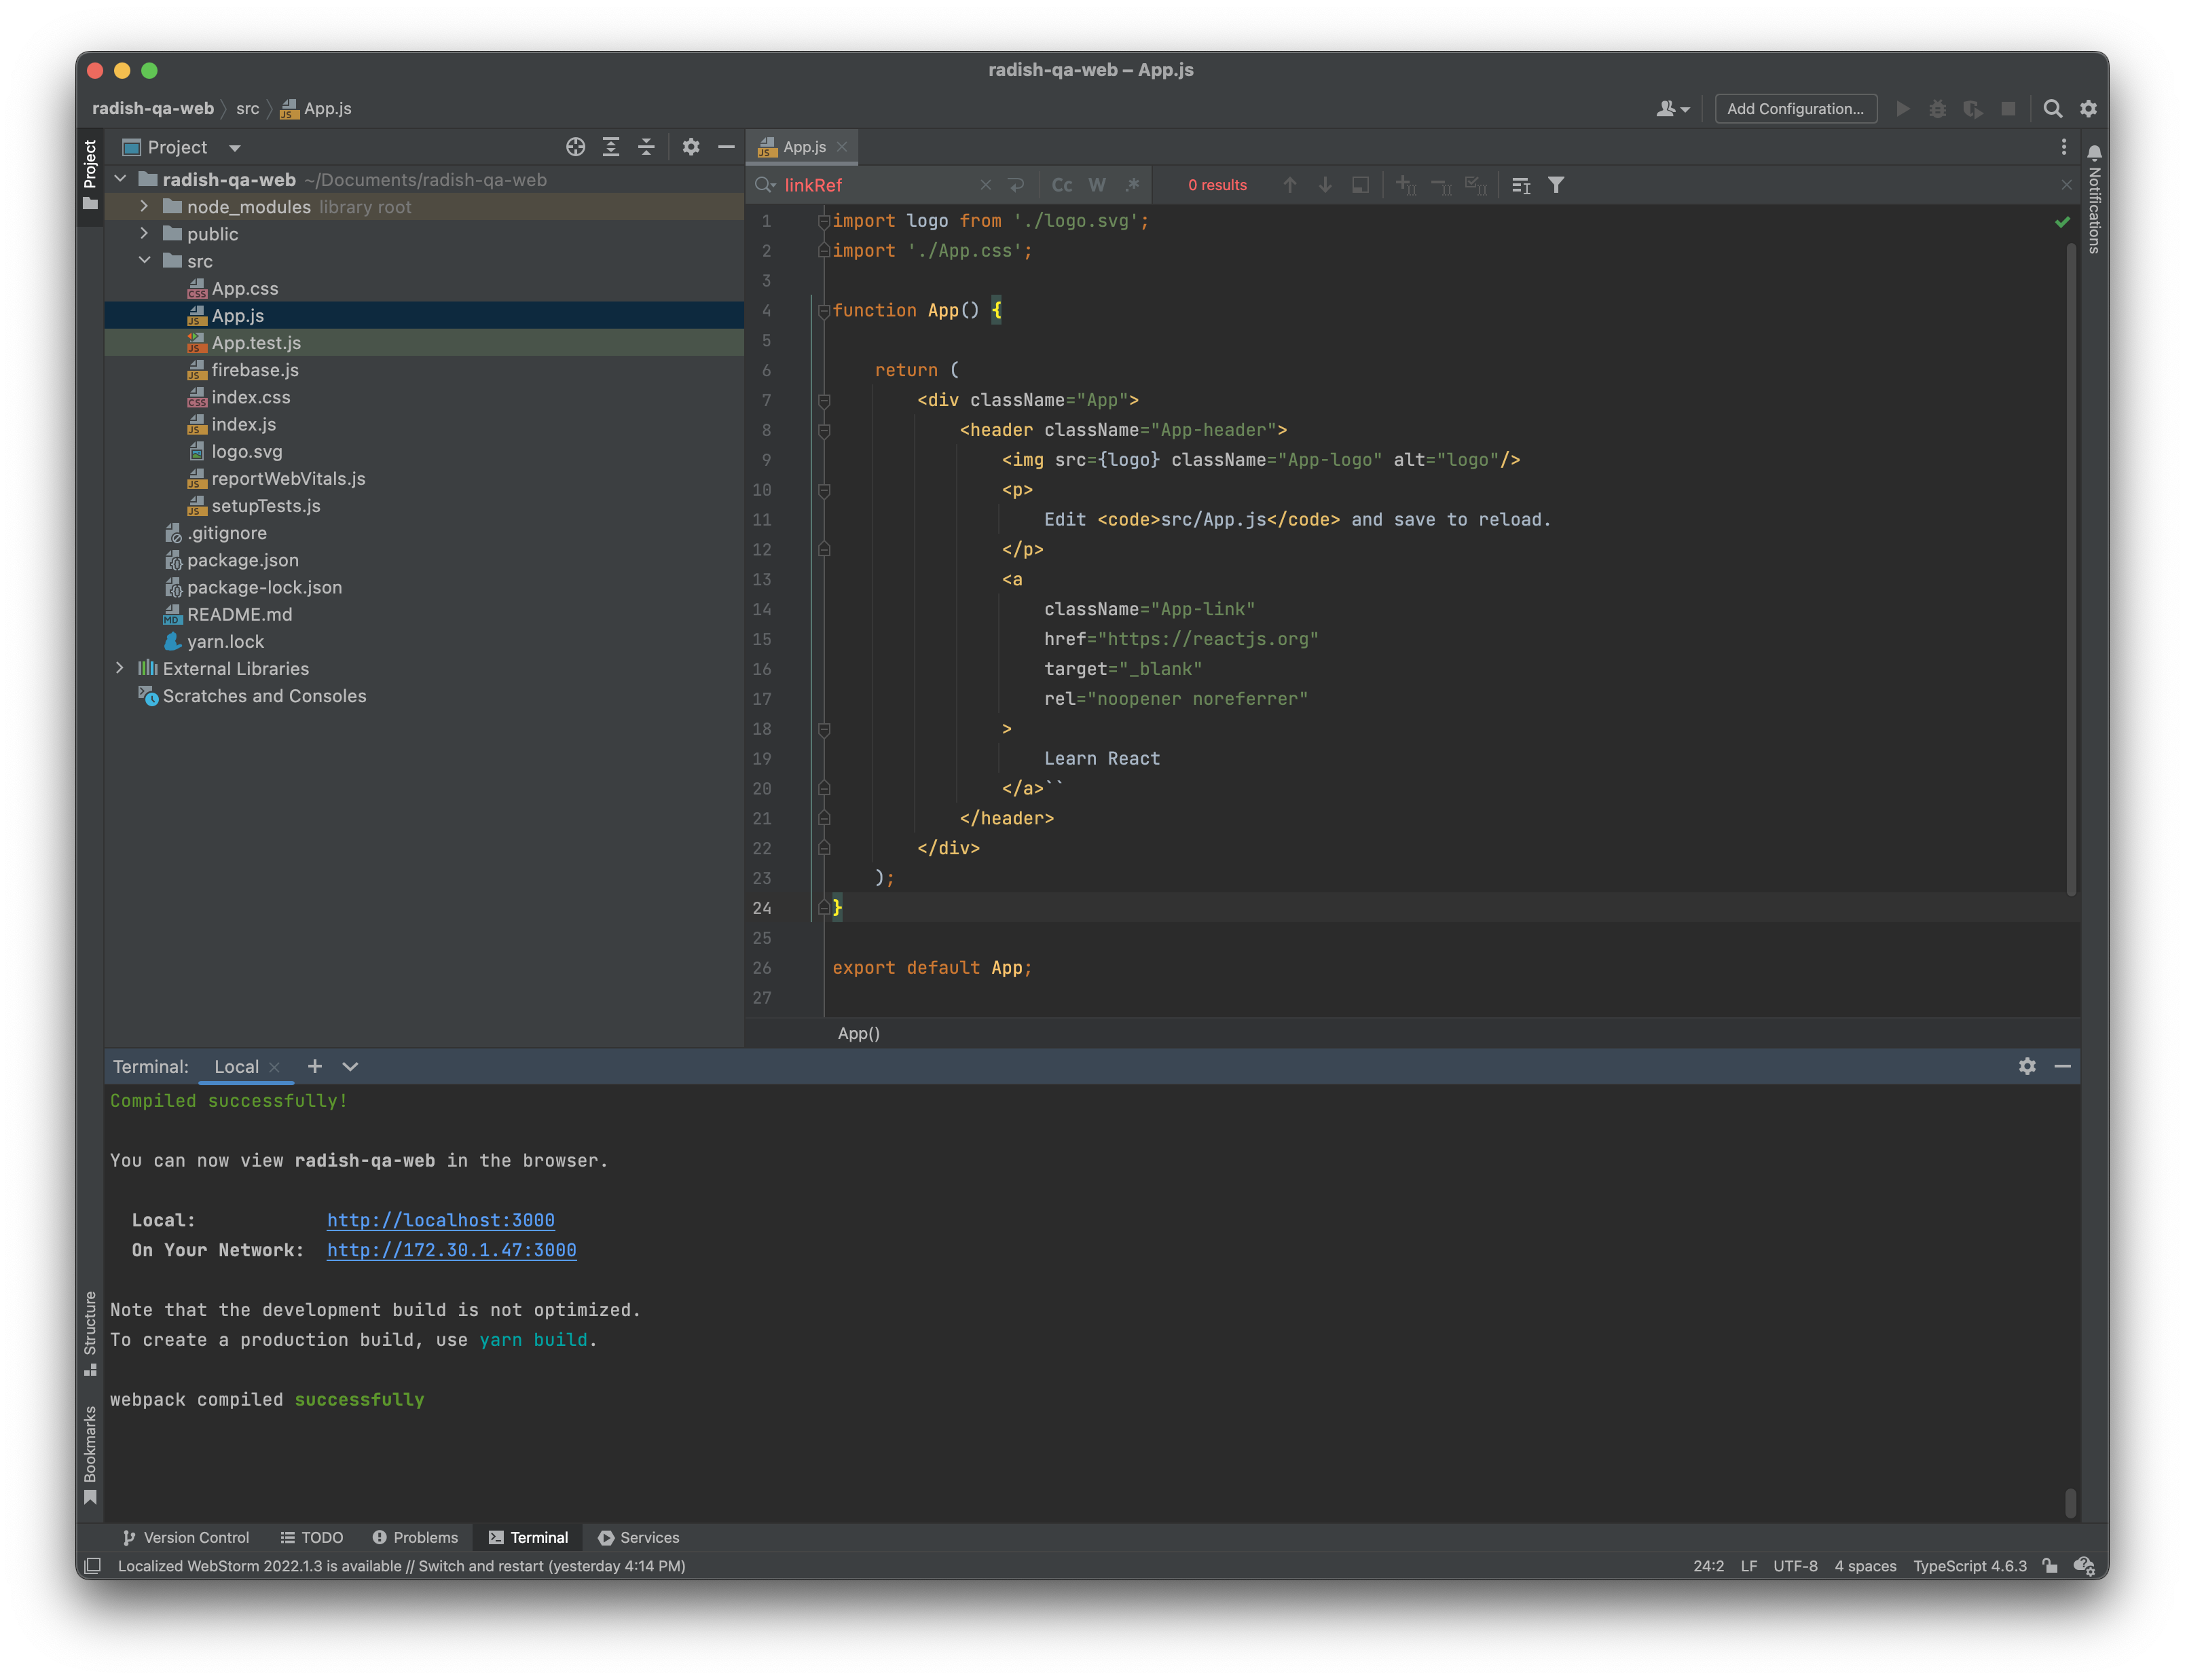This screenshot has width=2185, height=1680.
Task: Click the Select Opened File target icon
Action: [x=575, y=147]
